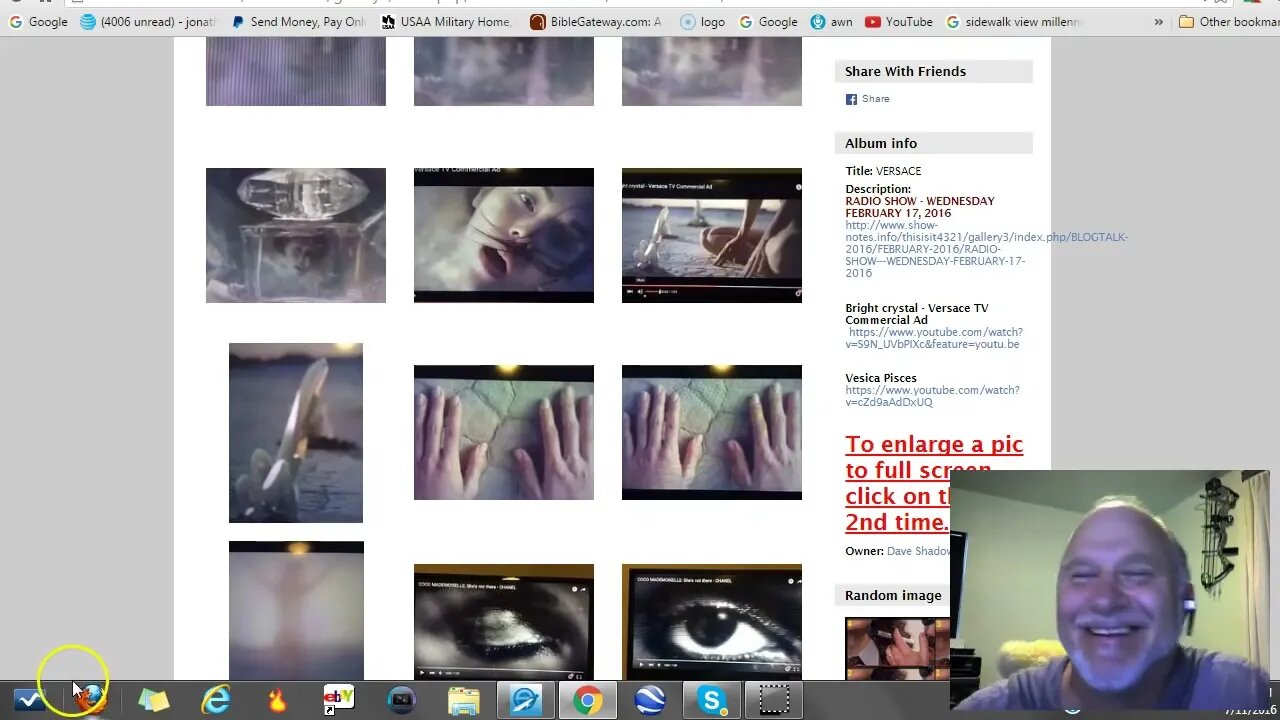Click the 'Vesica Pisces' label
Viewport: 1280px width, 720px height.
(881, 378)
